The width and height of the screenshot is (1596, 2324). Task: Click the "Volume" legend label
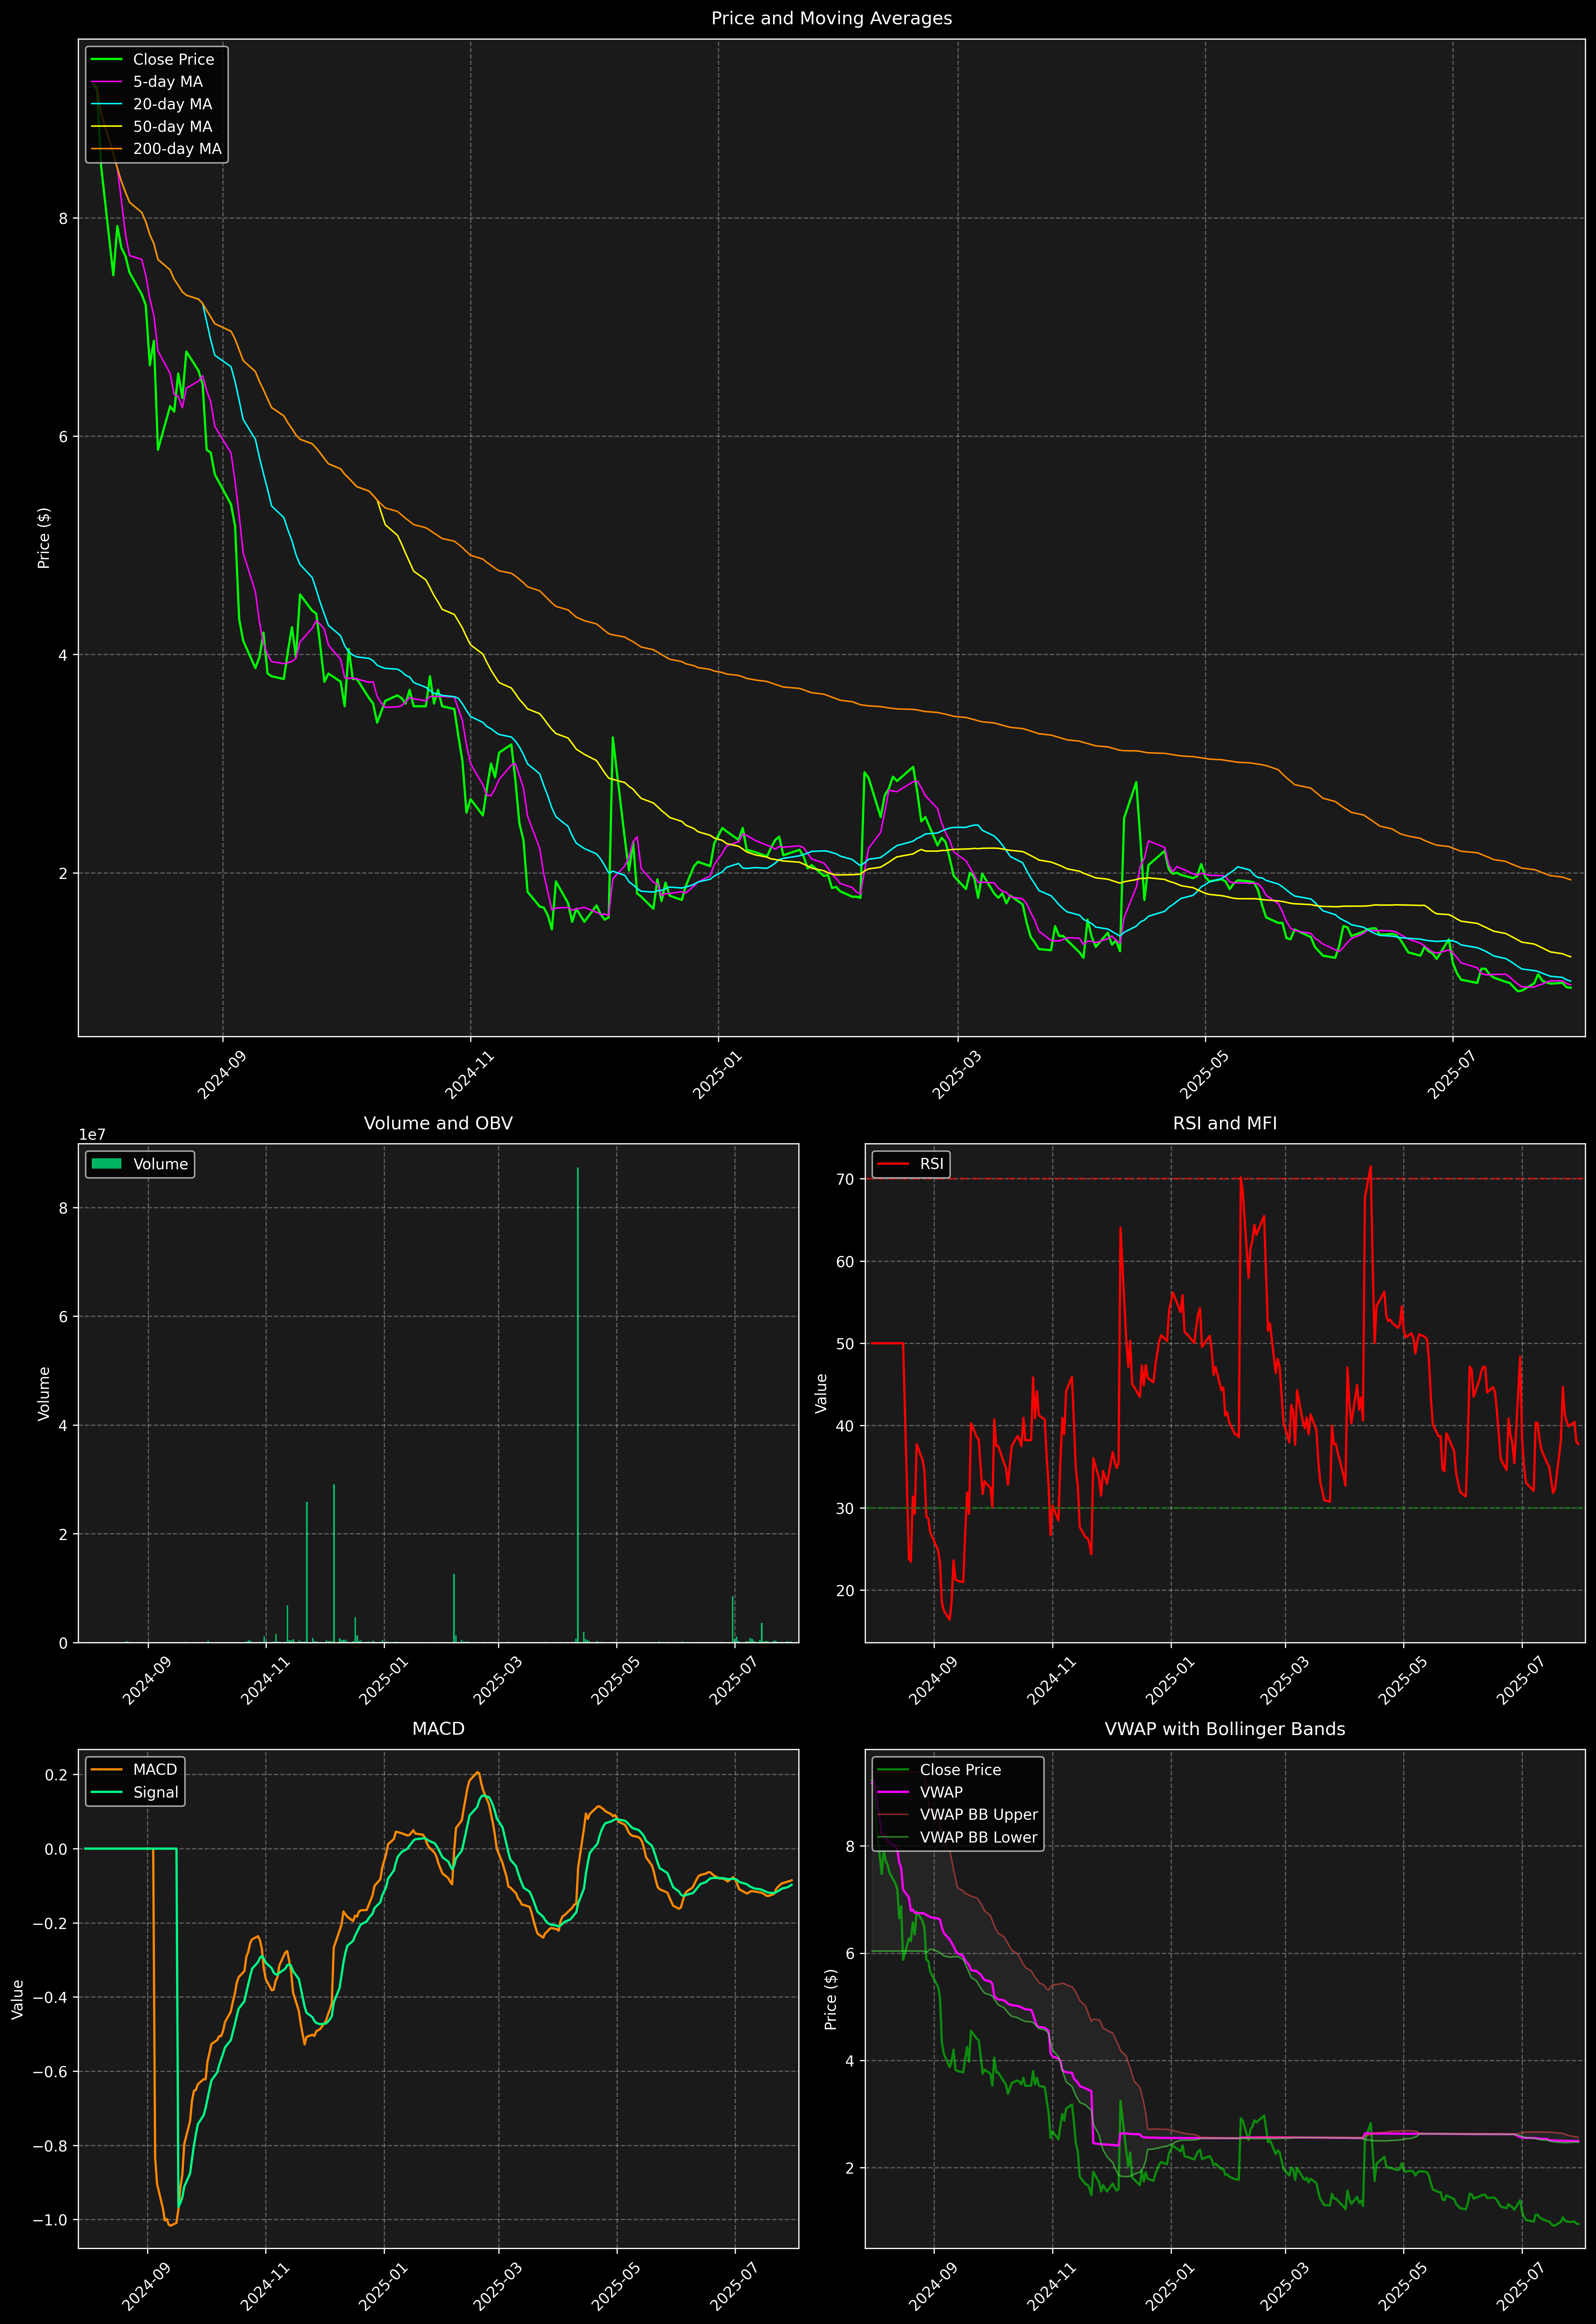(x=161, y=1164)
